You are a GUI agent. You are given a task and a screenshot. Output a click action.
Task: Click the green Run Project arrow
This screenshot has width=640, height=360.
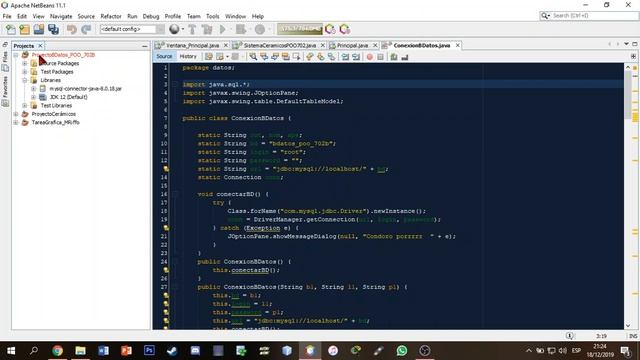click(x=223, y=29)
